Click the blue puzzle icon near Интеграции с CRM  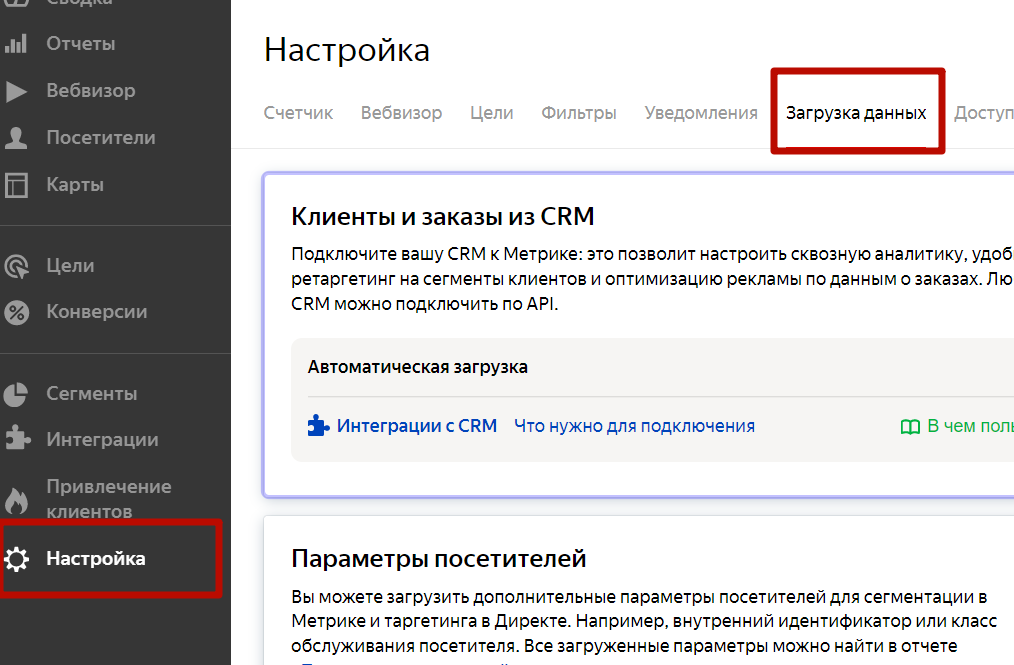(318, 426)
